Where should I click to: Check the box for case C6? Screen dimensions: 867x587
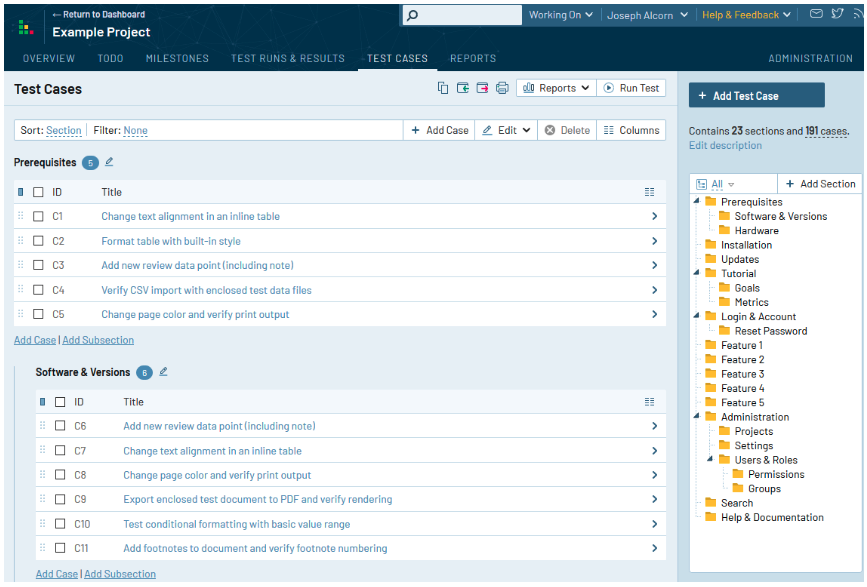pyautogui.click(x=60, y=426)
